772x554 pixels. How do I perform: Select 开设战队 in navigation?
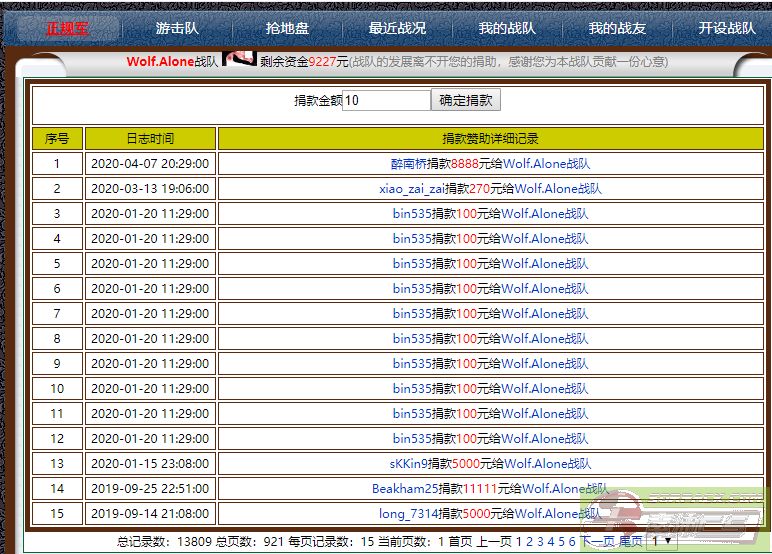727,28
